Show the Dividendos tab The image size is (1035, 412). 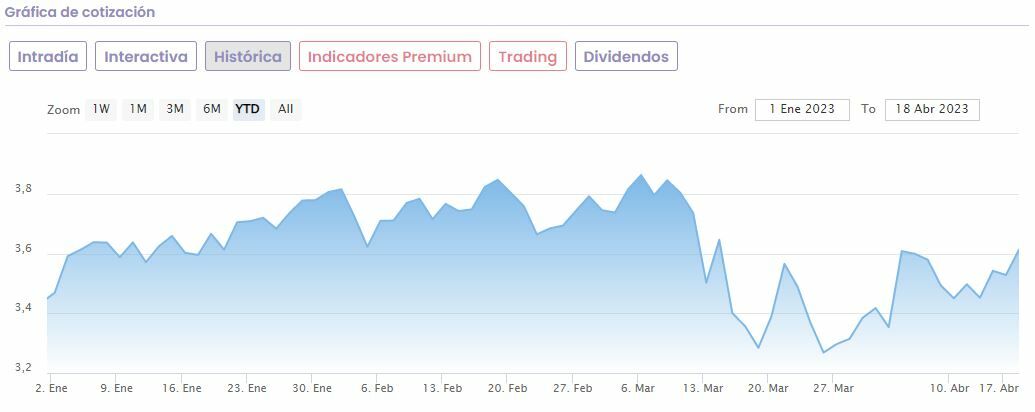[x=626, y=57]
